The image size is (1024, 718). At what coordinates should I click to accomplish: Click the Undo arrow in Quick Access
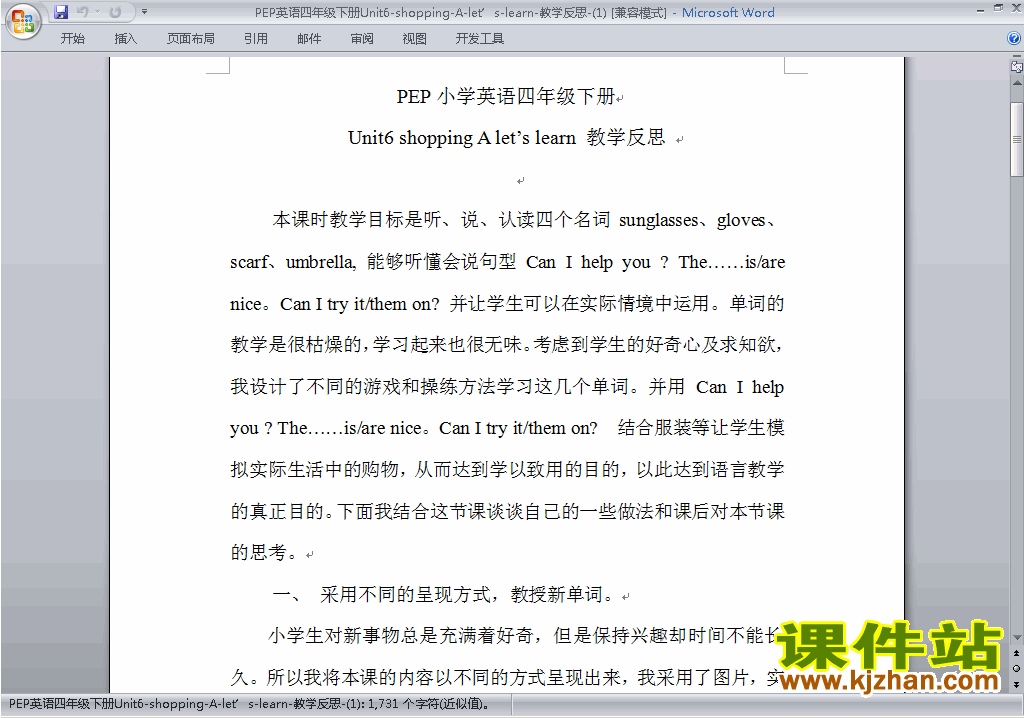[82, 12]
